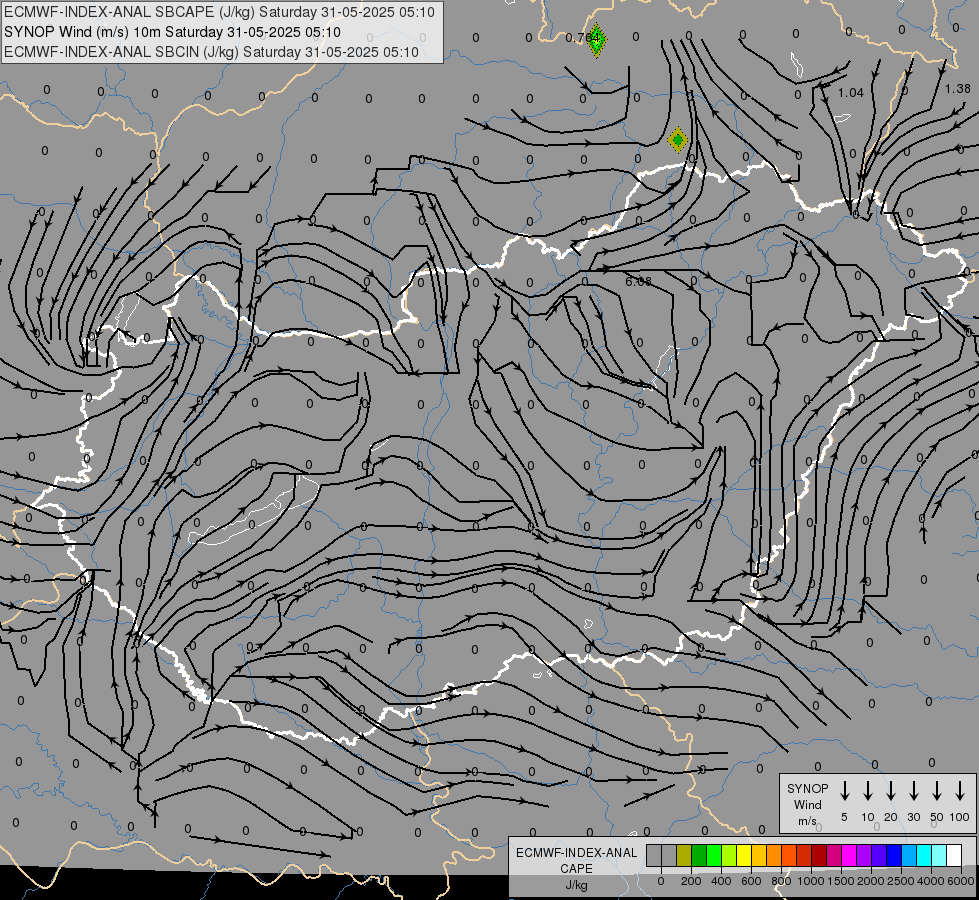Click the 6000 tick label on CAPE scale
This screenshot has height=900, width=979.
coord(961,881)
